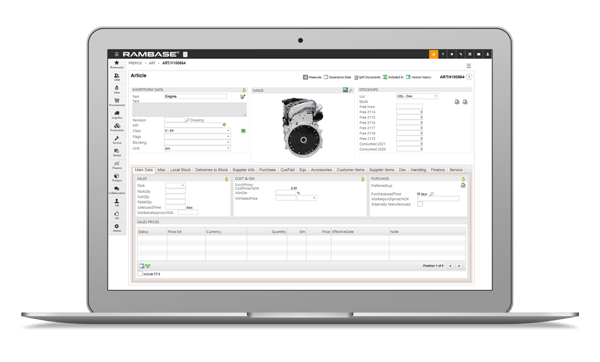Viewport: 600px width, 362px height.
Task: Open the Production module icon
Action: click(x=117, y=127)
